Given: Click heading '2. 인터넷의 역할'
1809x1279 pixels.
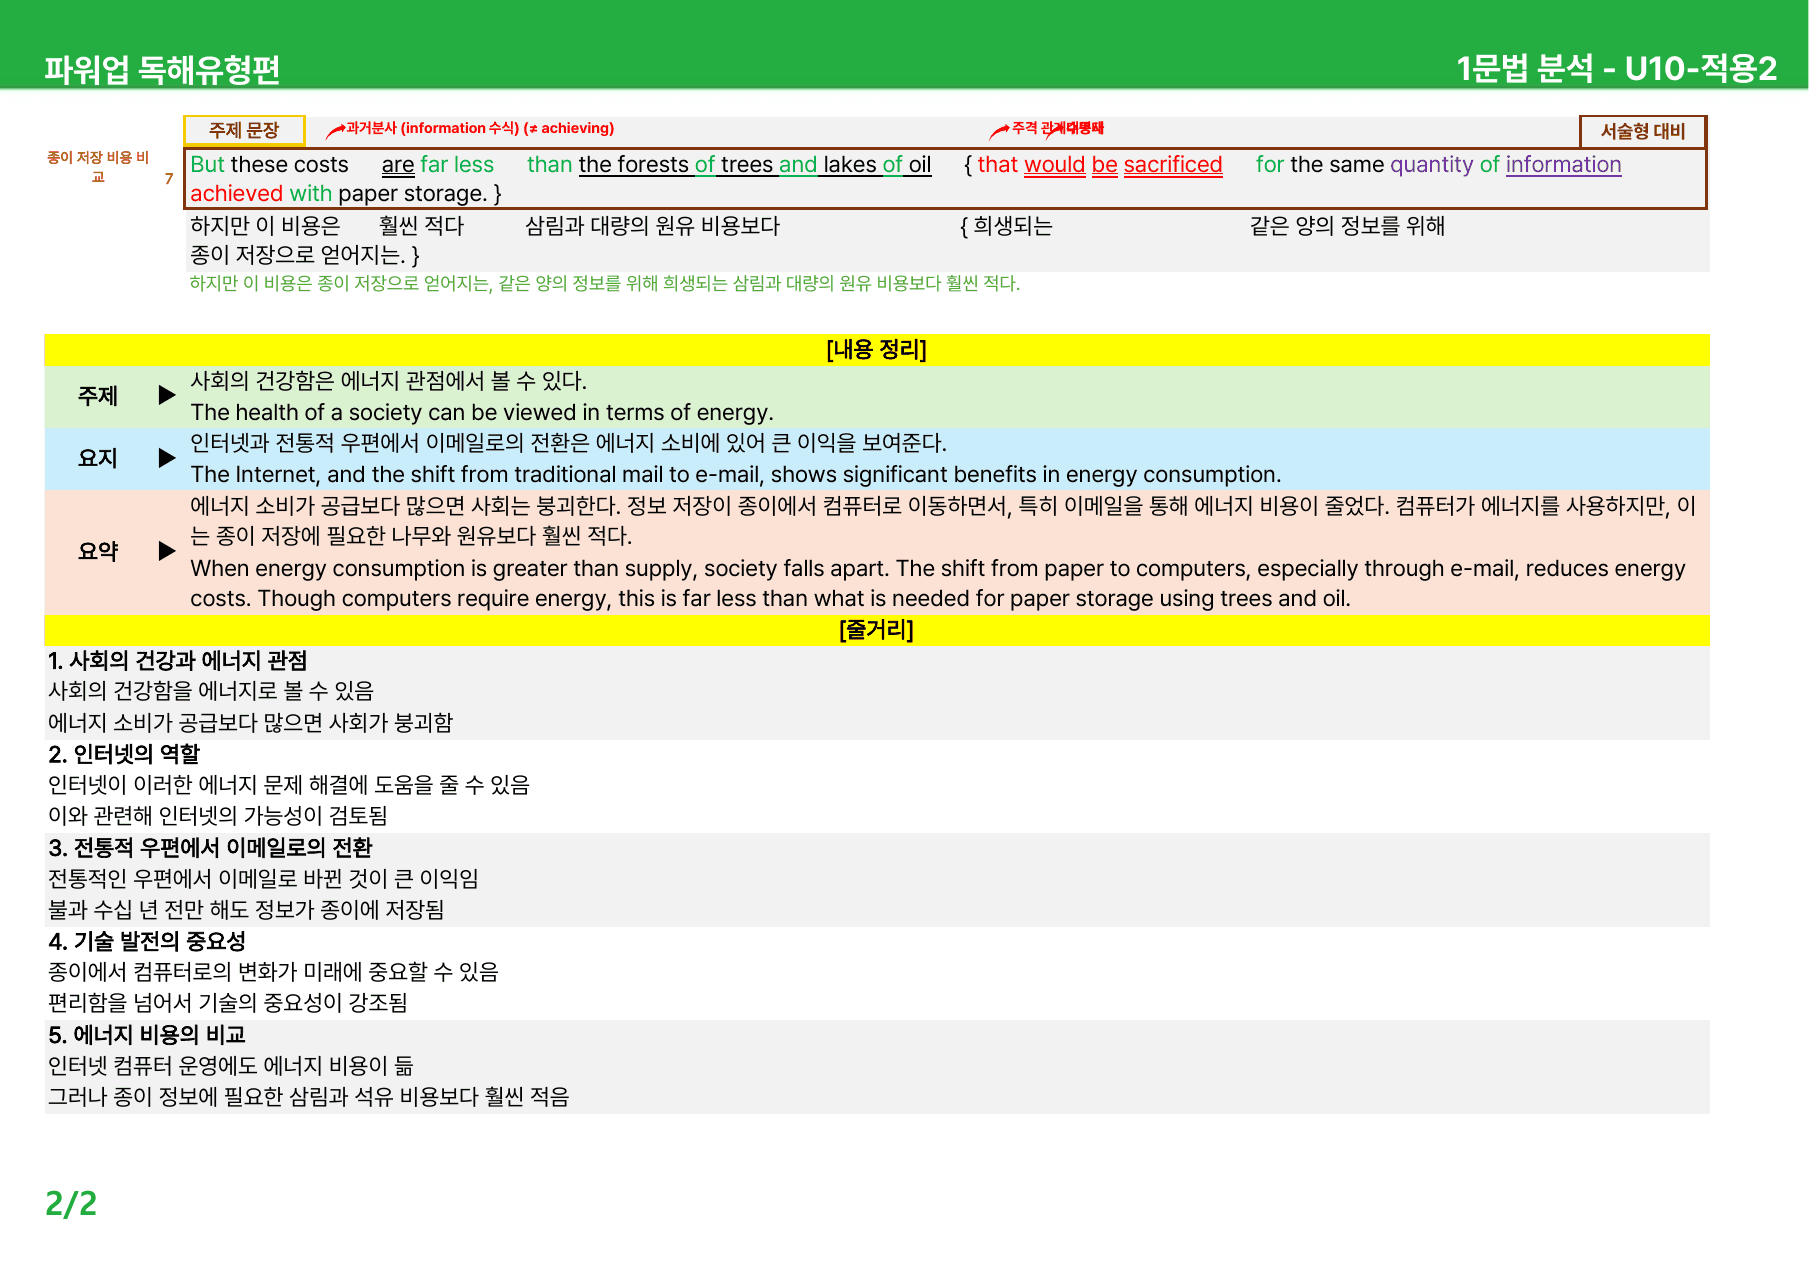Looking at the screenshot, I should pyautogui.click(x=124, y=754).
